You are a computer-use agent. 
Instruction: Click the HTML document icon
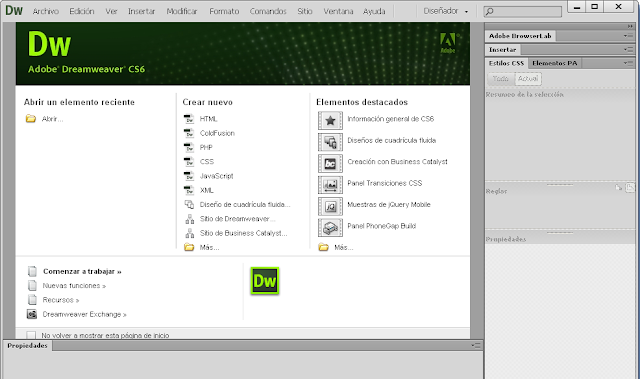(189, 119)
